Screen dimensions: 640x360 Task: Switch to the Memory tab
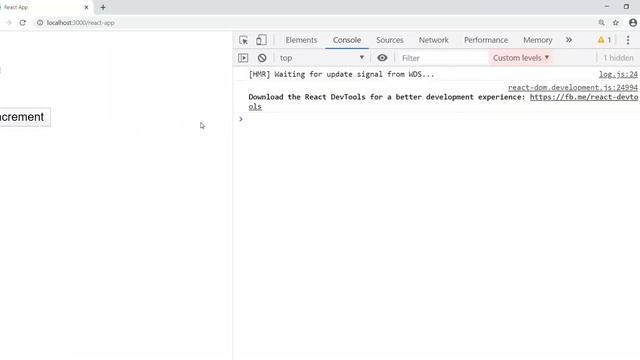[538, 40]
